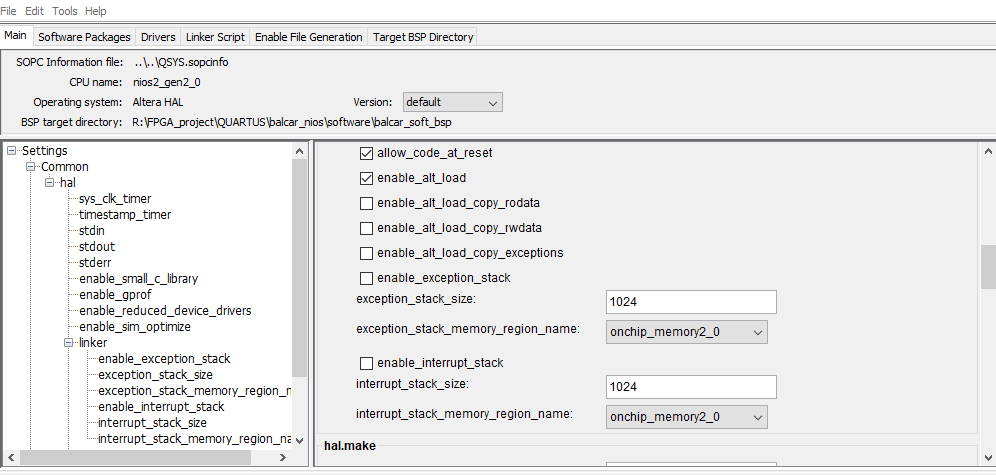Open the Enable File Generation tab
This screenshot has width=996, height=475.
point(308,37)
